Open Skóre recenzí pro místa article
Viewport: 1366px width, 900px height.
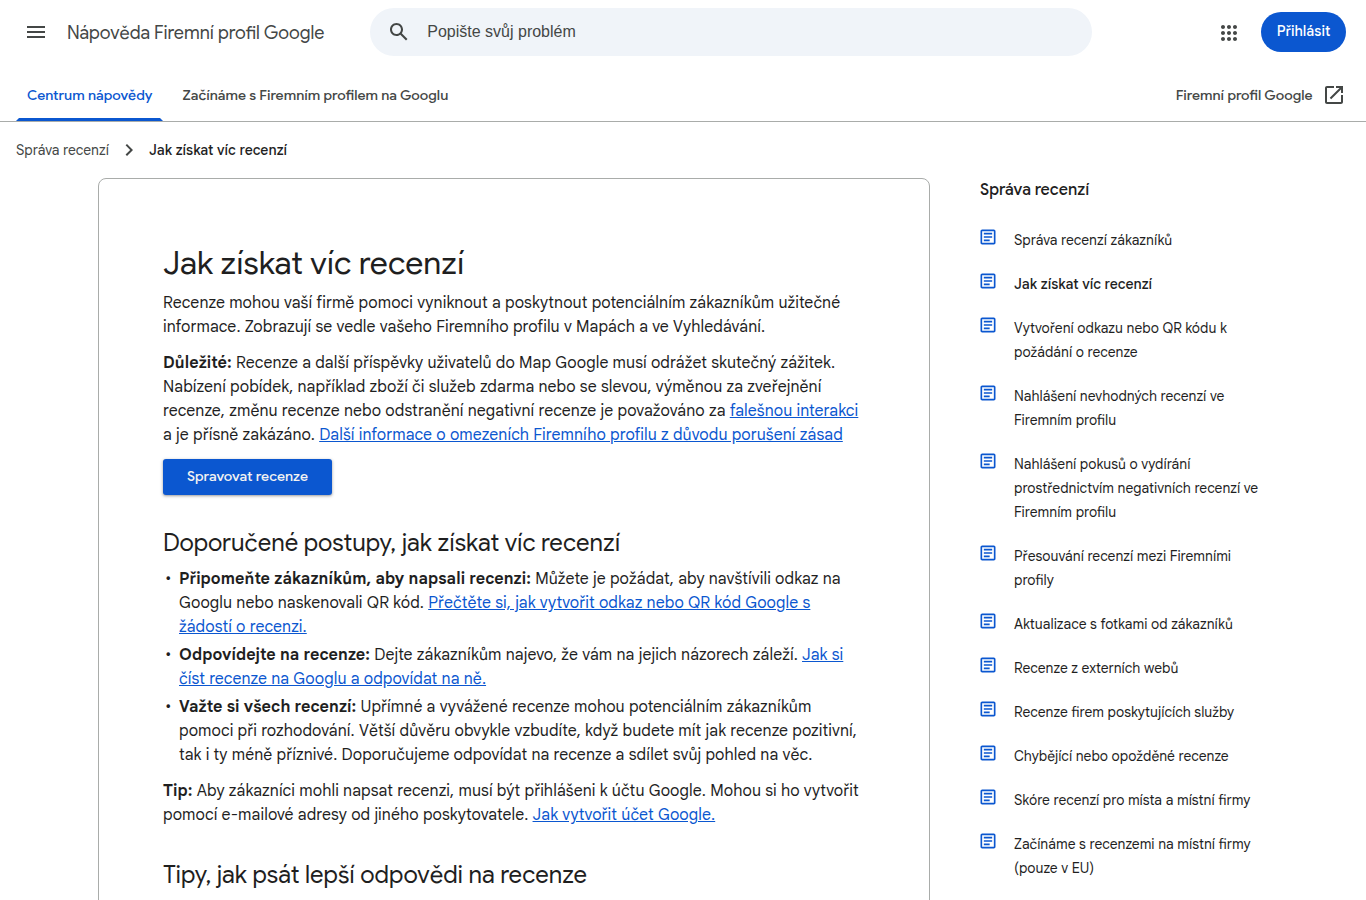[x=1132, y=800]
